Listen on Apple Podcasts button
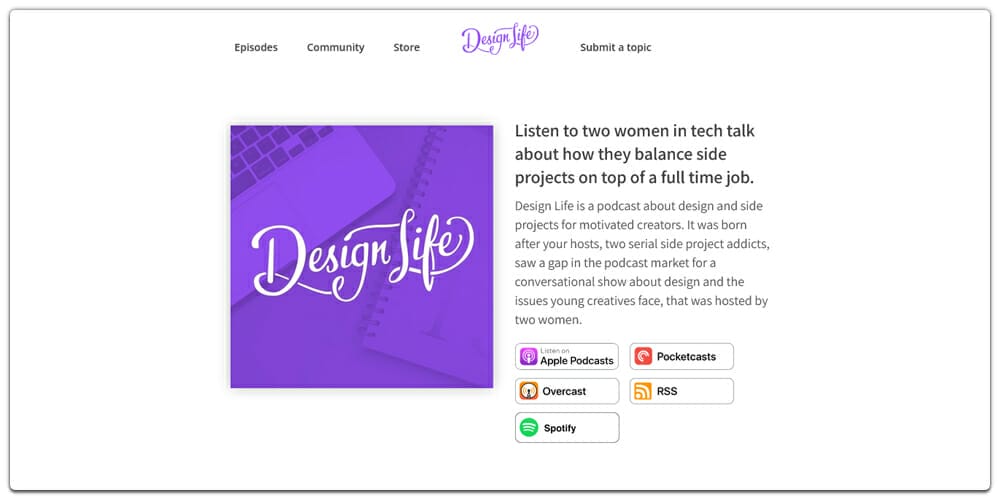 567,357
